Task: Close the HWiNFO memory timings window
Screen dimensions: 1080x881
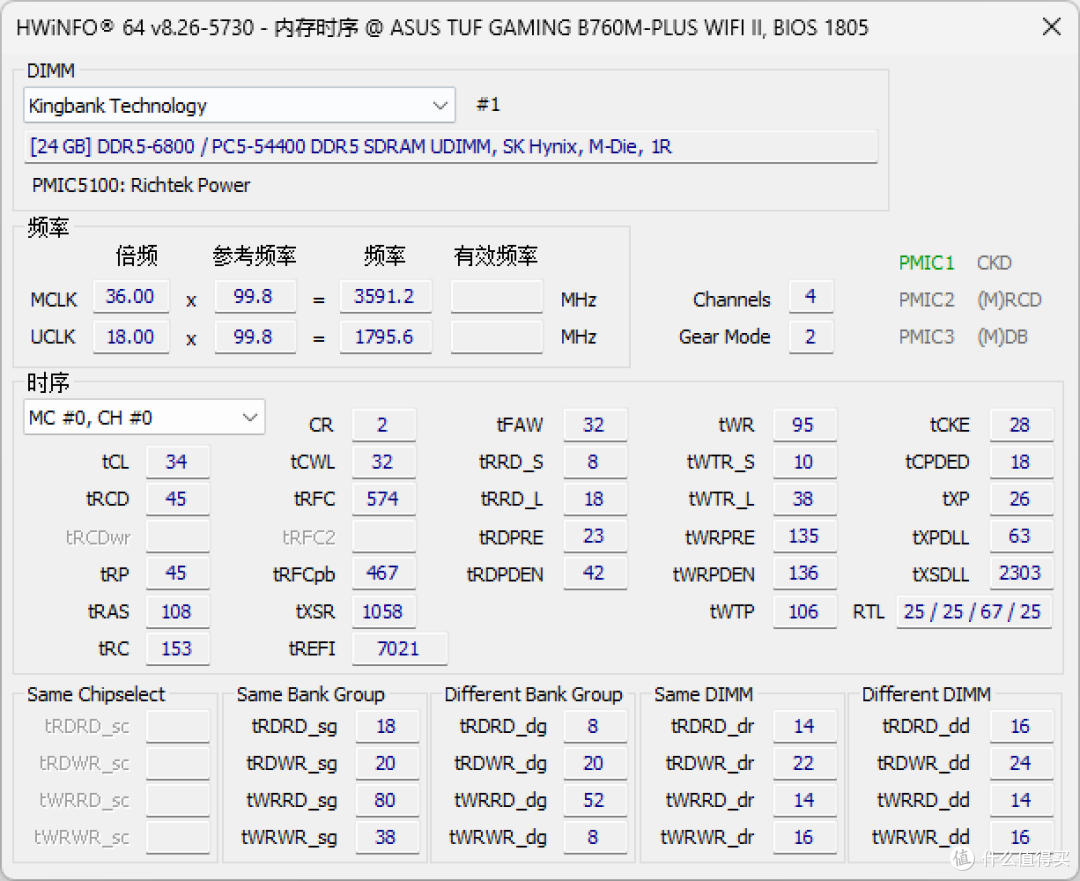Action: point(1051,27)
